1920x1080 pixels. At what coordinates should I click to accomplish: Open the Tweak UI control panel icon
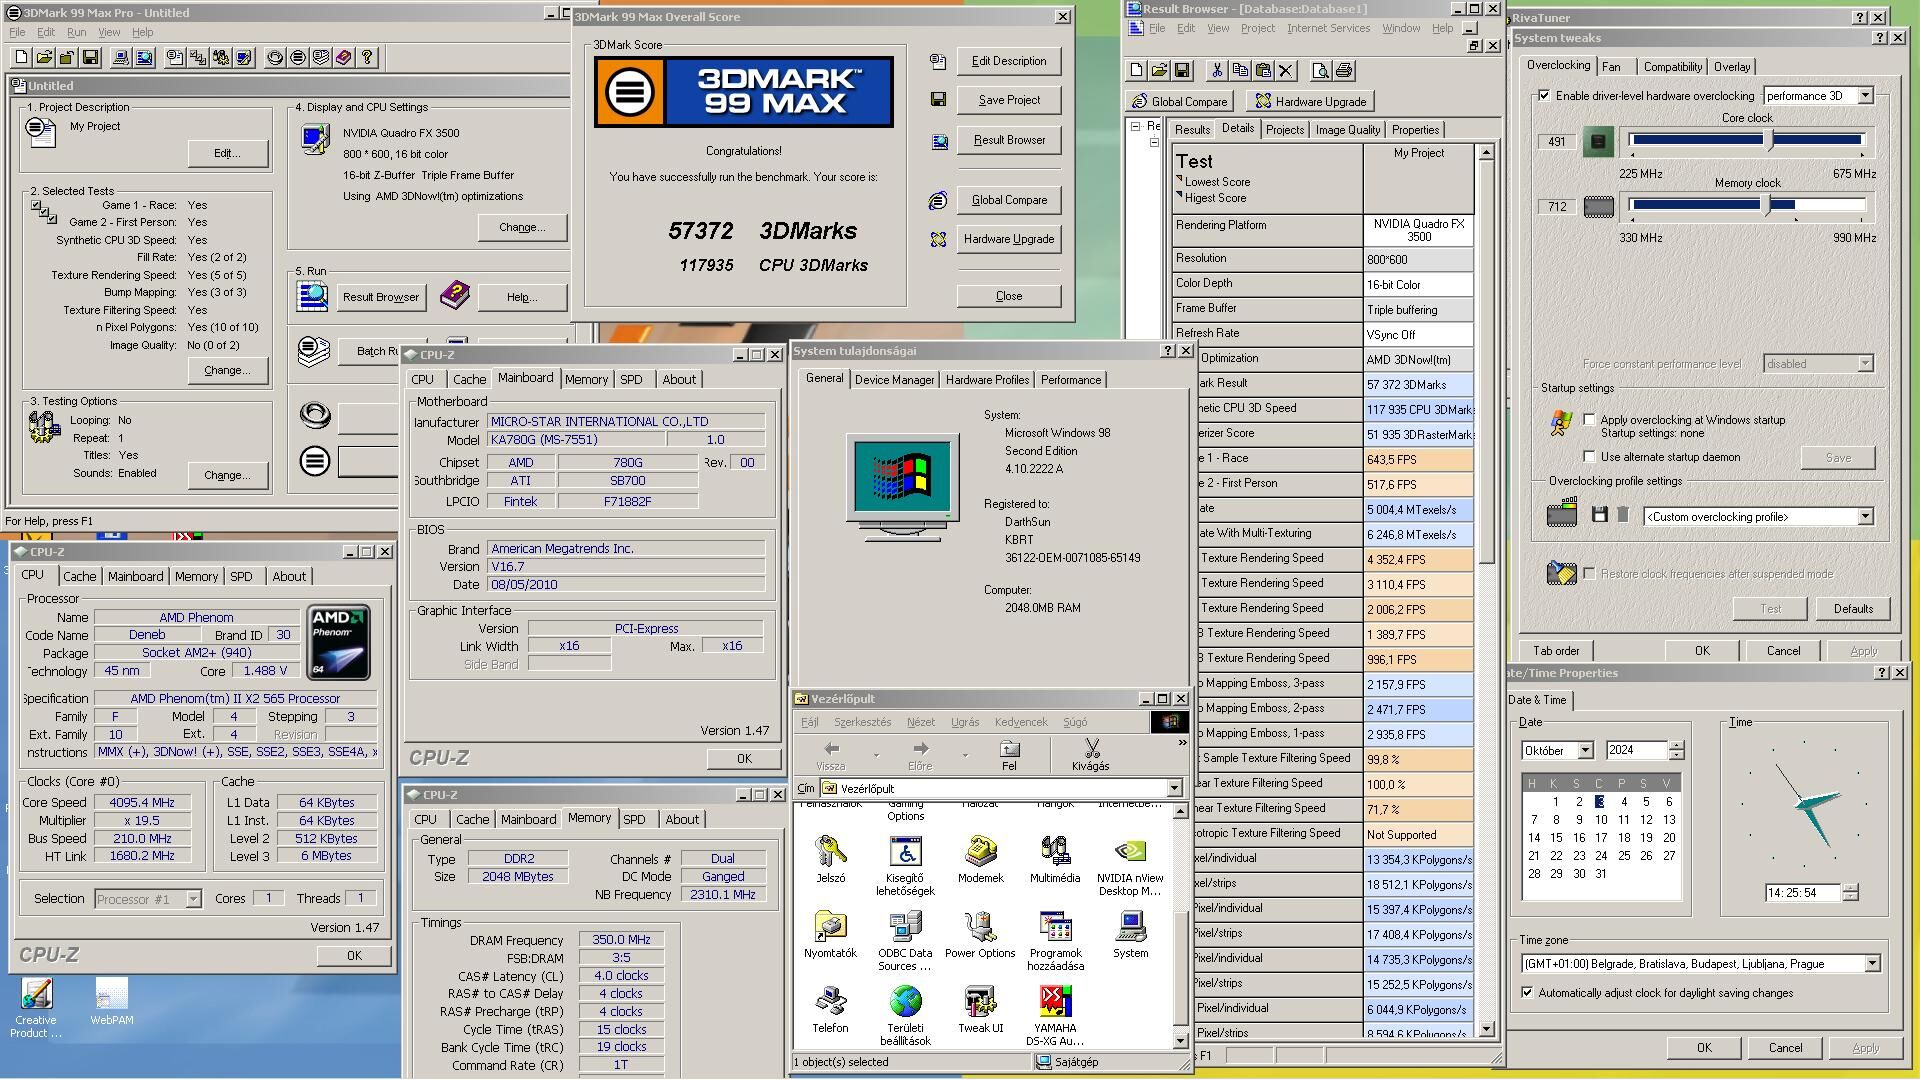pos(980,1009)
